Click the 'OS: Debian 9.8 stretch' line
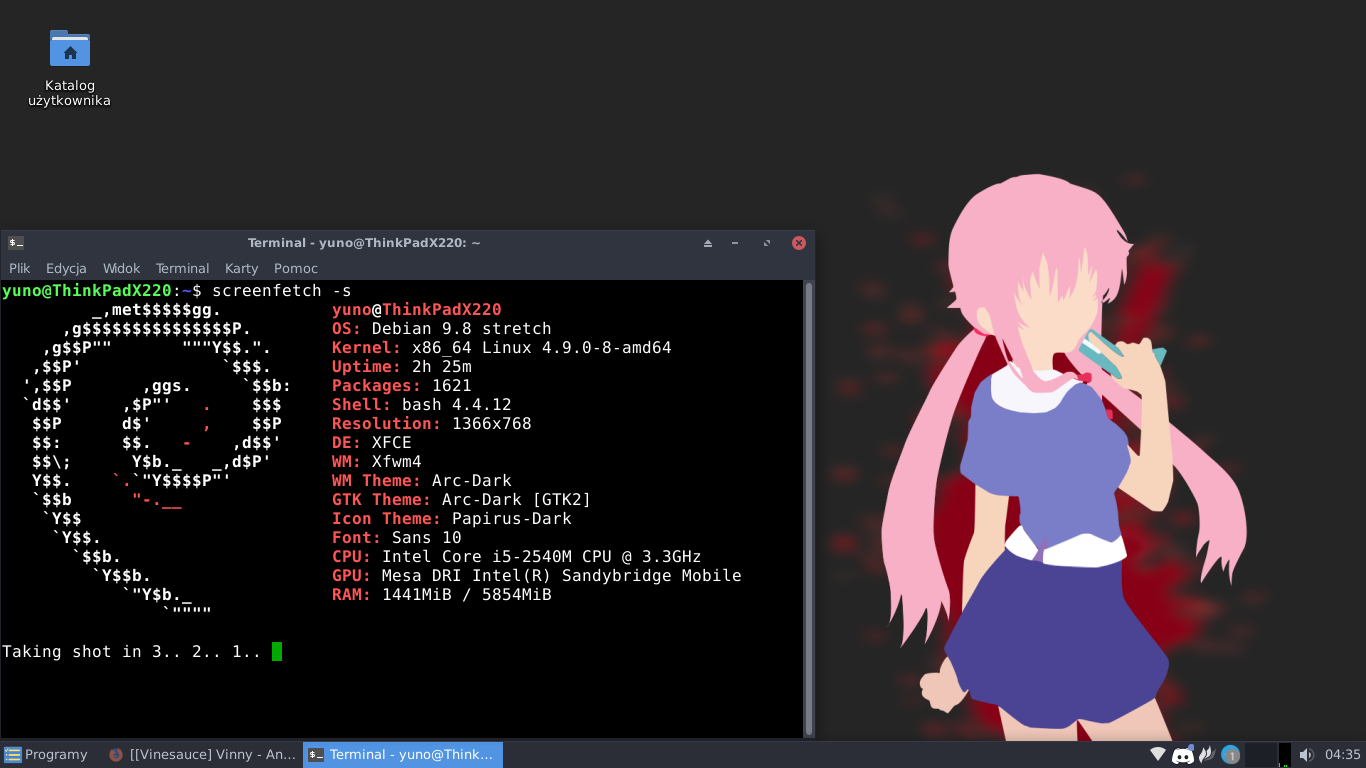1366x768 pixels. [x=442, y=329]
